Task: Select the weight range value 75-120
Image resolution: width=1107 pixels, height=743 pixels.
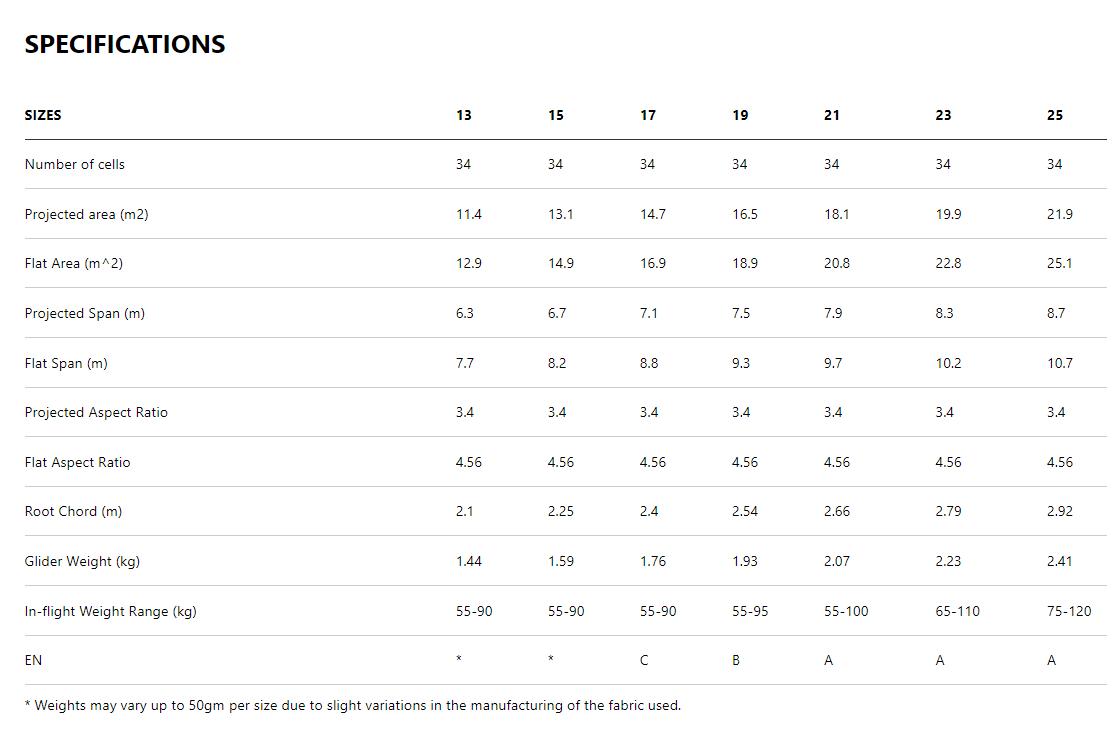Action: pos(1069,611)
